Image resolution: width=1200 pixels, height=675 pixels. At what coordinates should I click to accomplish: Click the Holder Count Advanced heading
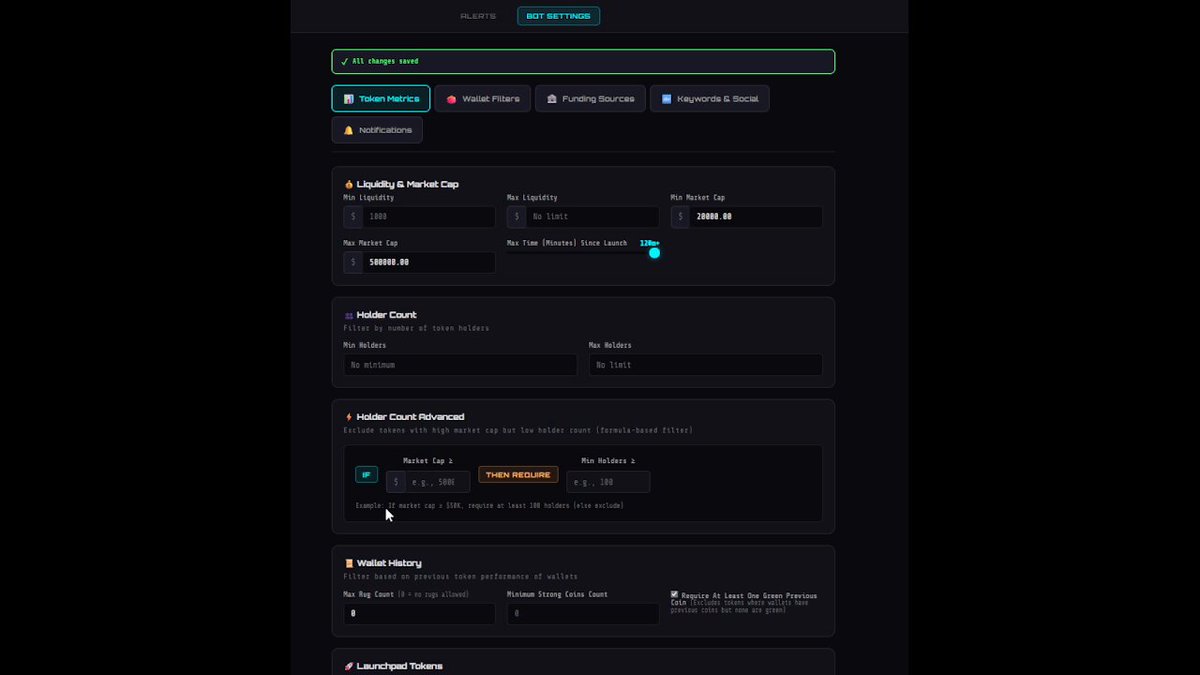pos(410,417)
